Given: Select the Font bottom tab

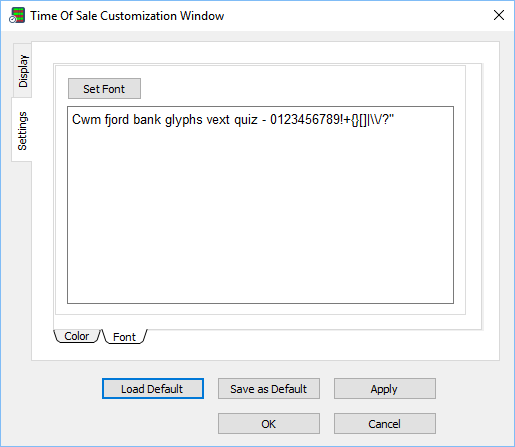Looking at the screenshot, I should coord(124,337).
